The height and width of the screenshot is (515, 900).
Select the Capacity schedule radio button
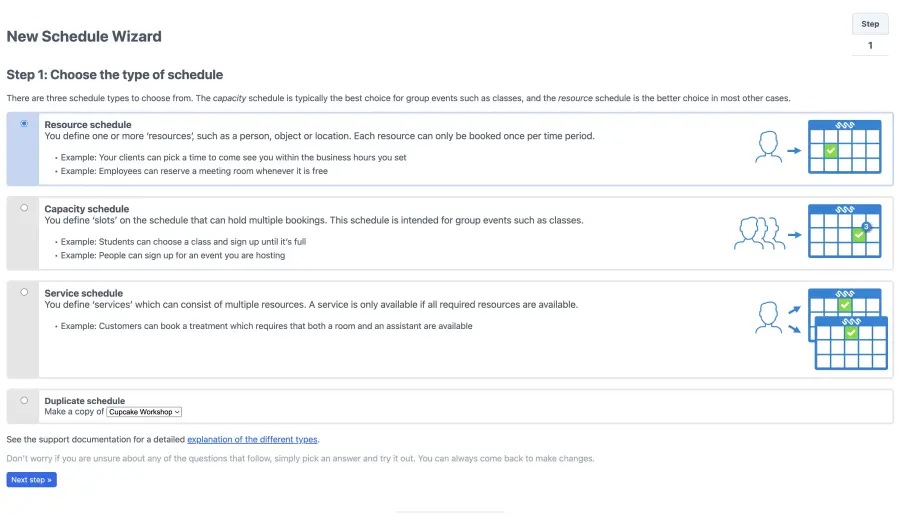point(24,208)
